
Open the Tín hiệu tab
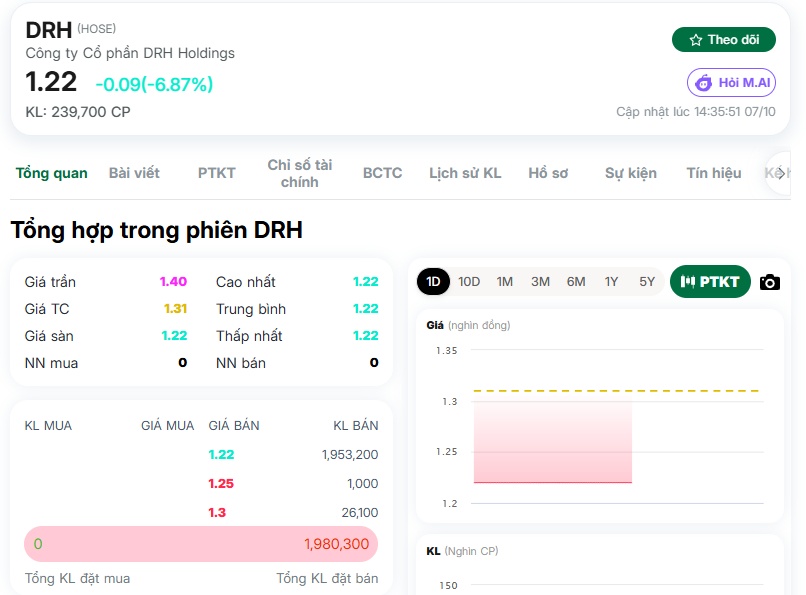tap(713, 173)
